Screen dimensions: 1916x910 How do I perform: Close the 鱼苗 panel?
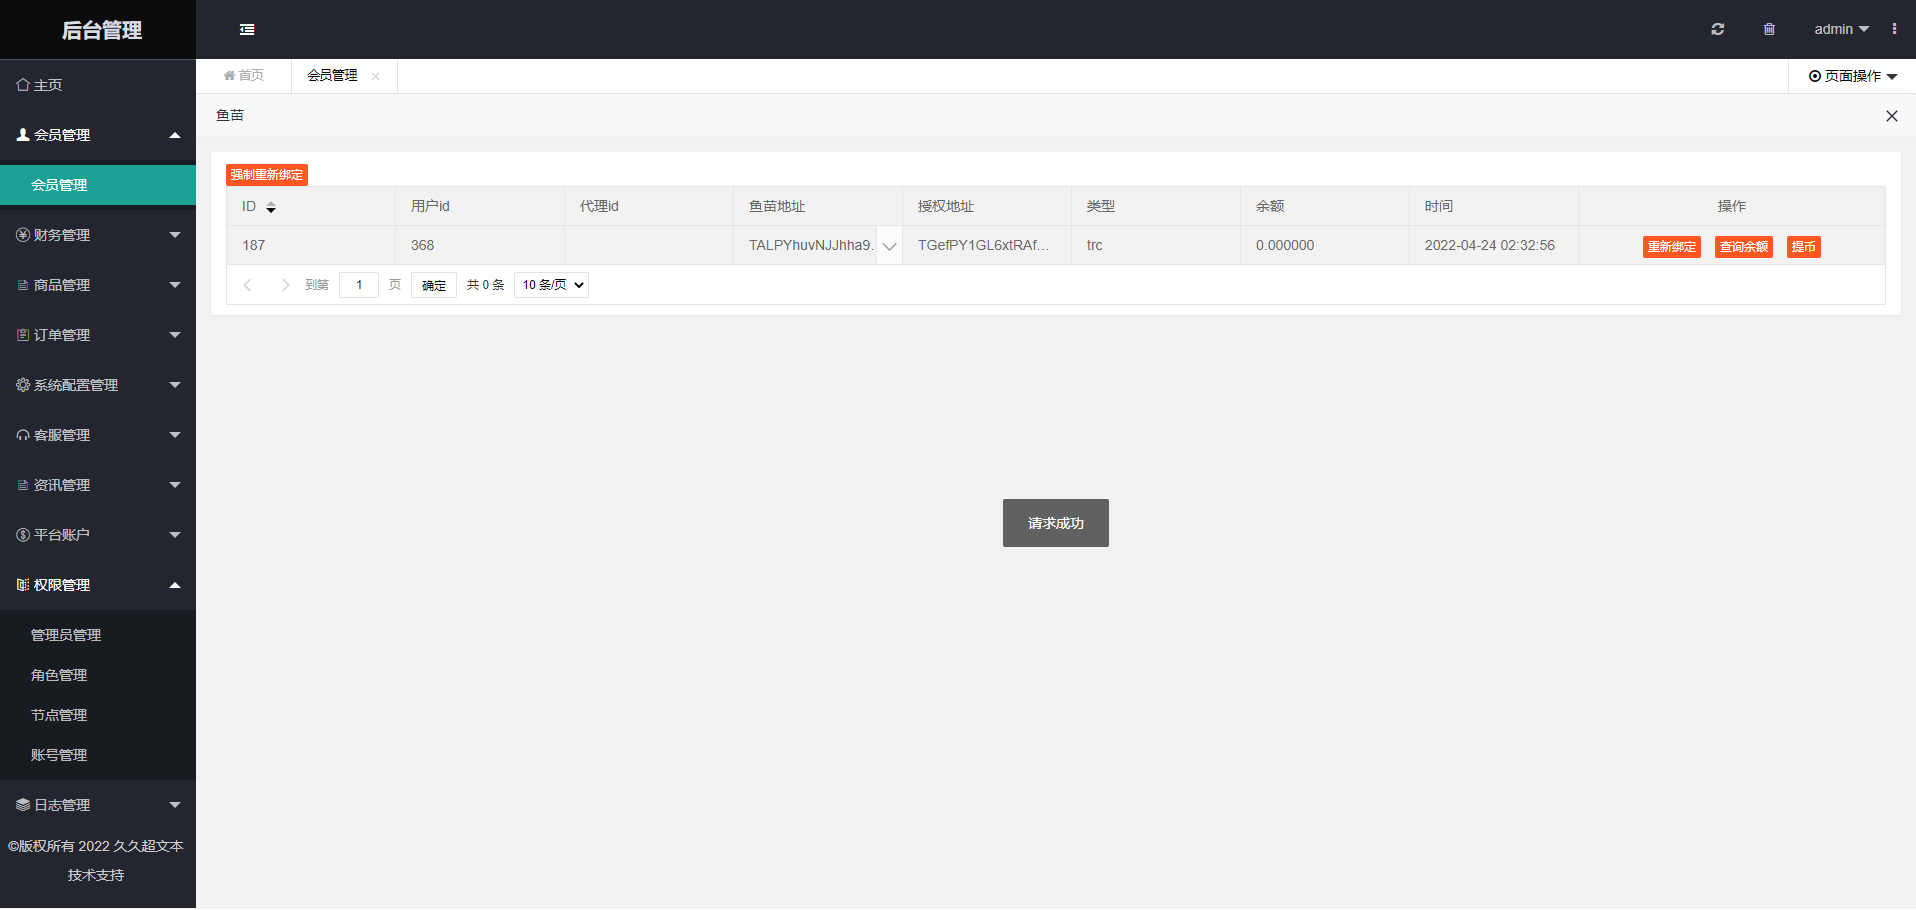click(x=1891, y=116)
